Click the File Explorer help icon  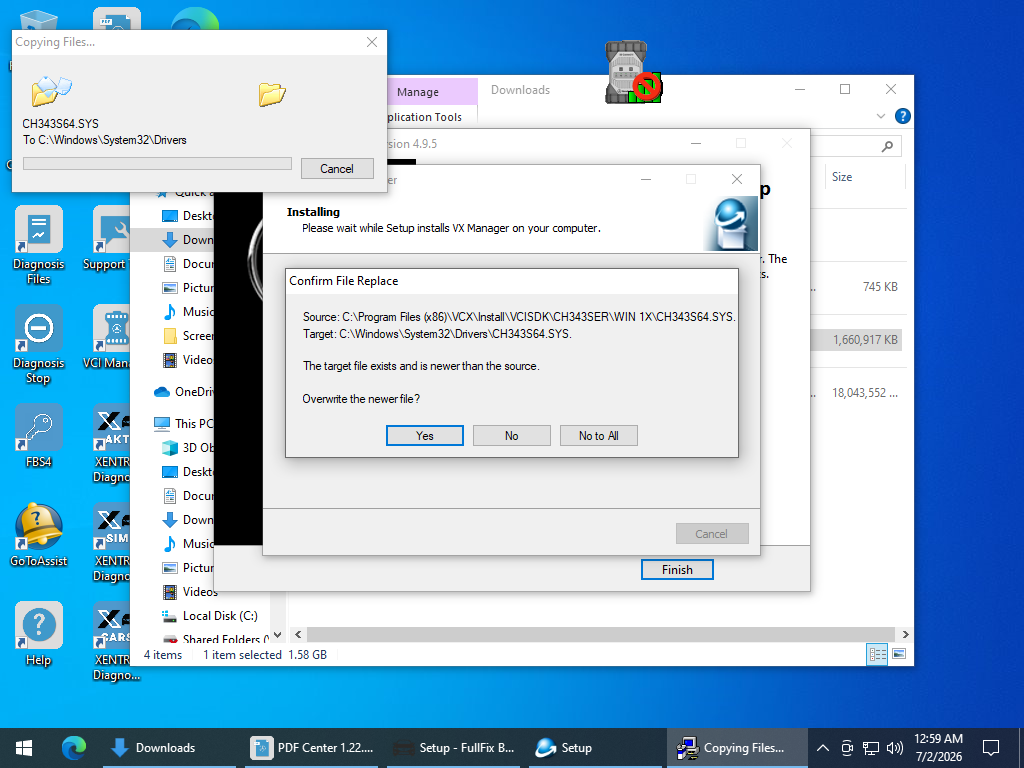click(903, 116)
